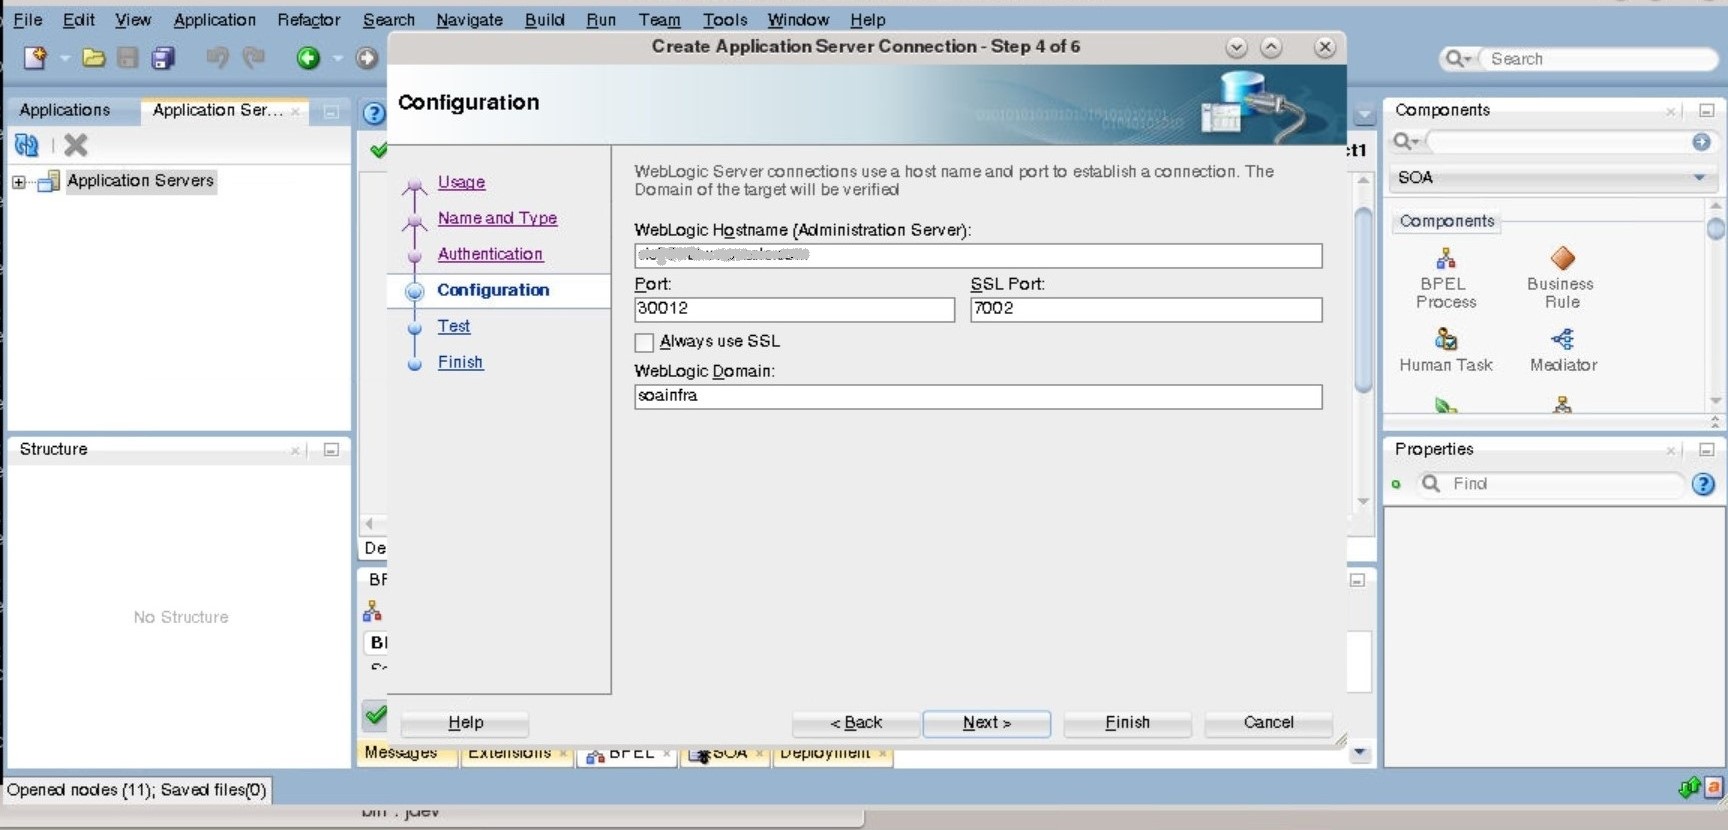Click the Undo toolbar icon
This screenshot has width=1728, height=830.
[x=217, y=58]
